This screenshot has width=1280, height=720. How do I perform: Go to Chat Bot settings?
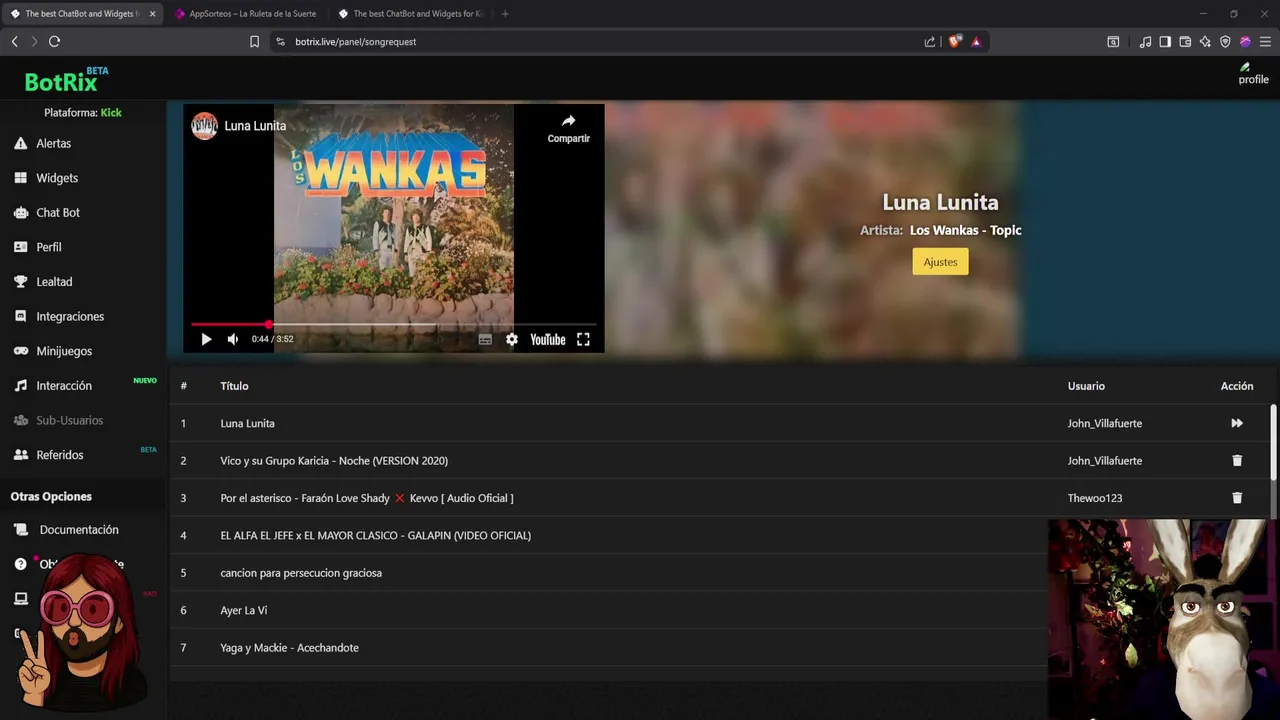pyautogui.click(x=57, y=212)
